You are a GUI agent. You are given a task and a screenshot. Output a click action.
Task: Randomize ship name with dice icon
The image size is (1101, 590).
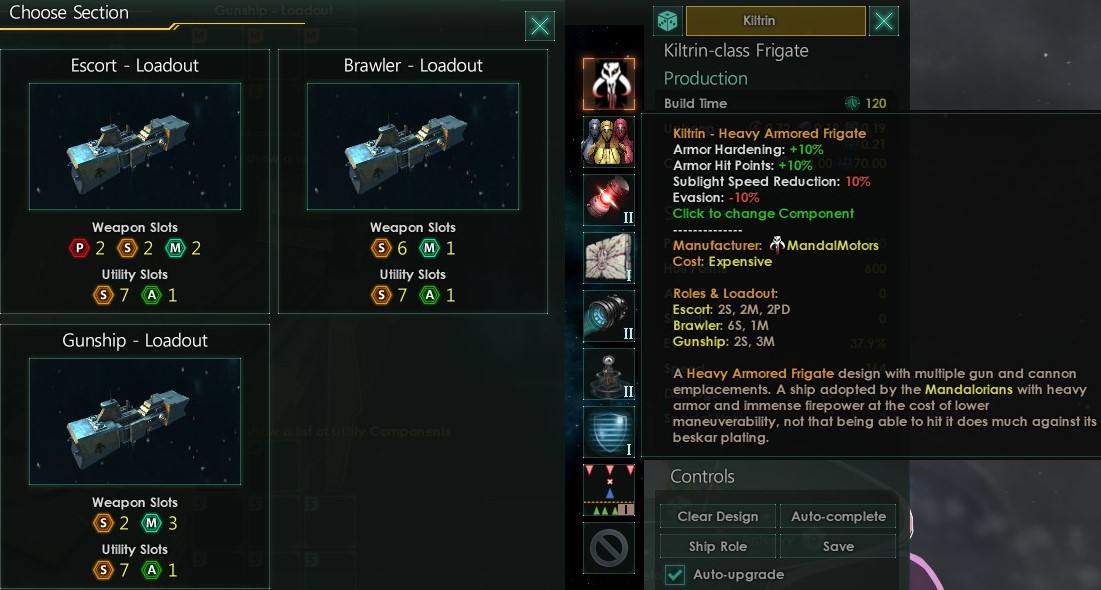click(x=667, y=21)
